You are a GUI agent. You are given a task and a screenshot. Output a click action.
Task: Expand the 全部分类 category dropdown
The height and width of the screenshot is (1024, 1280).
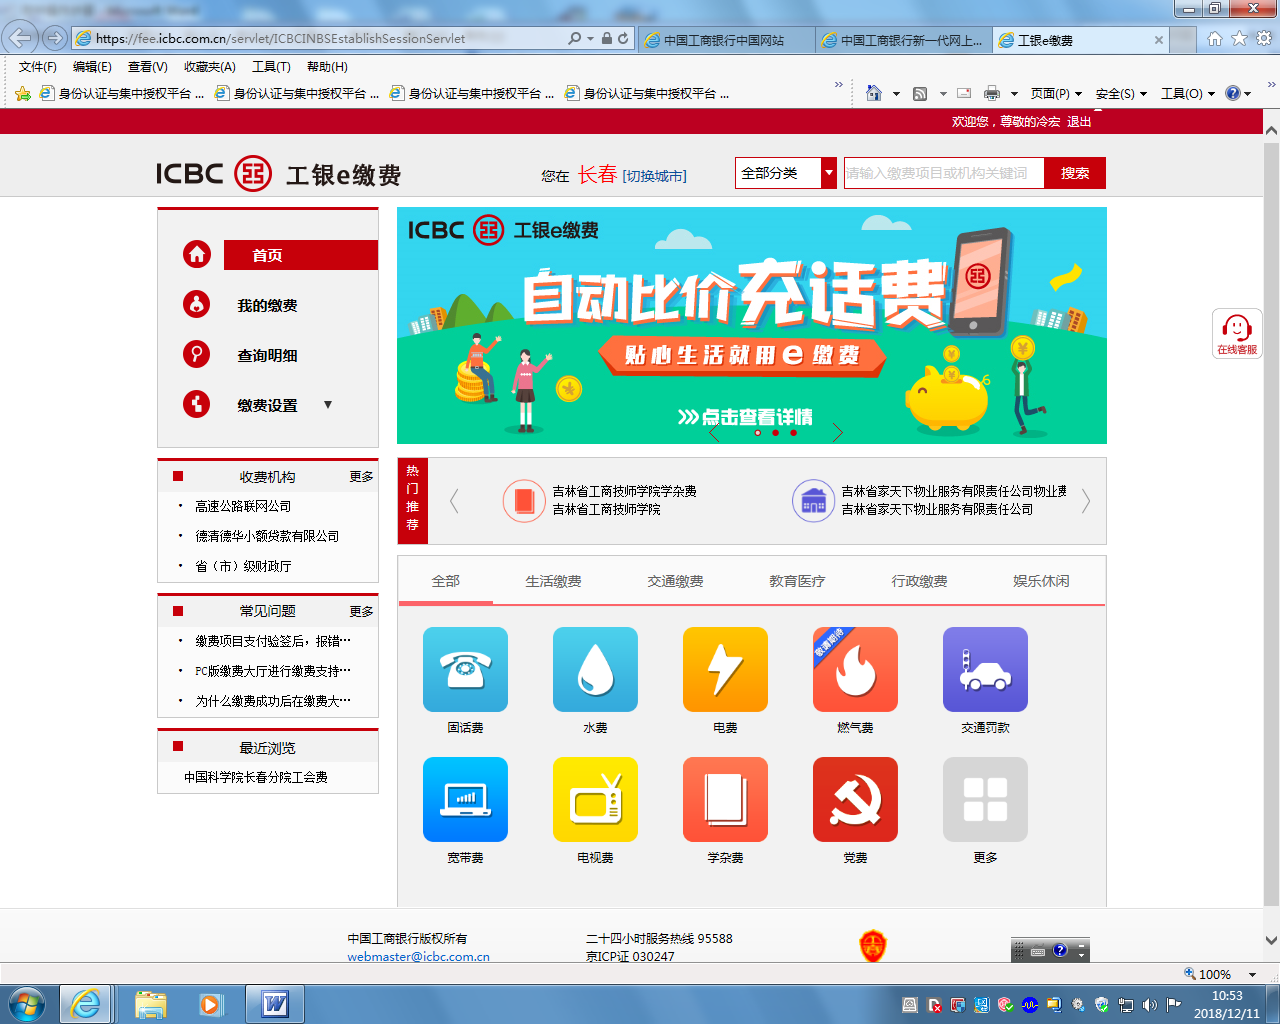pos(829,173)
